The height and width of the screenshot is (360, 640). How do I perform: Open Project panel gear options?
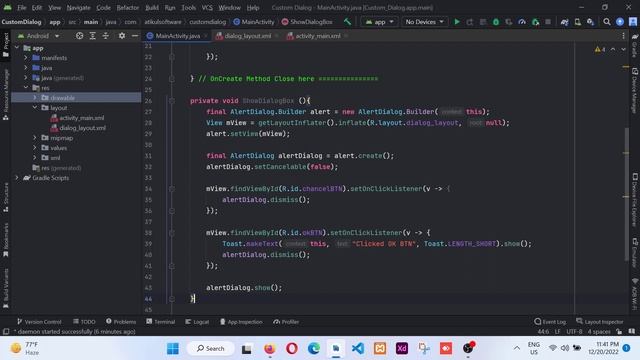tap(122, 36)
